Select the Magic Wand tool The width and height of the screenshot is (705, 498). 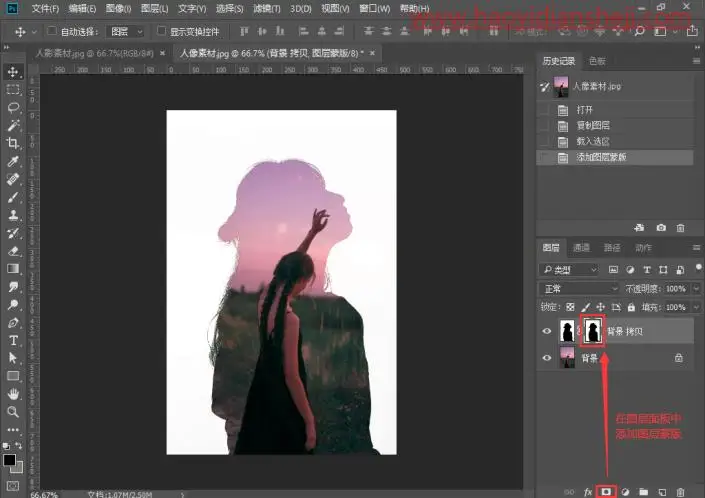point(13,125)
